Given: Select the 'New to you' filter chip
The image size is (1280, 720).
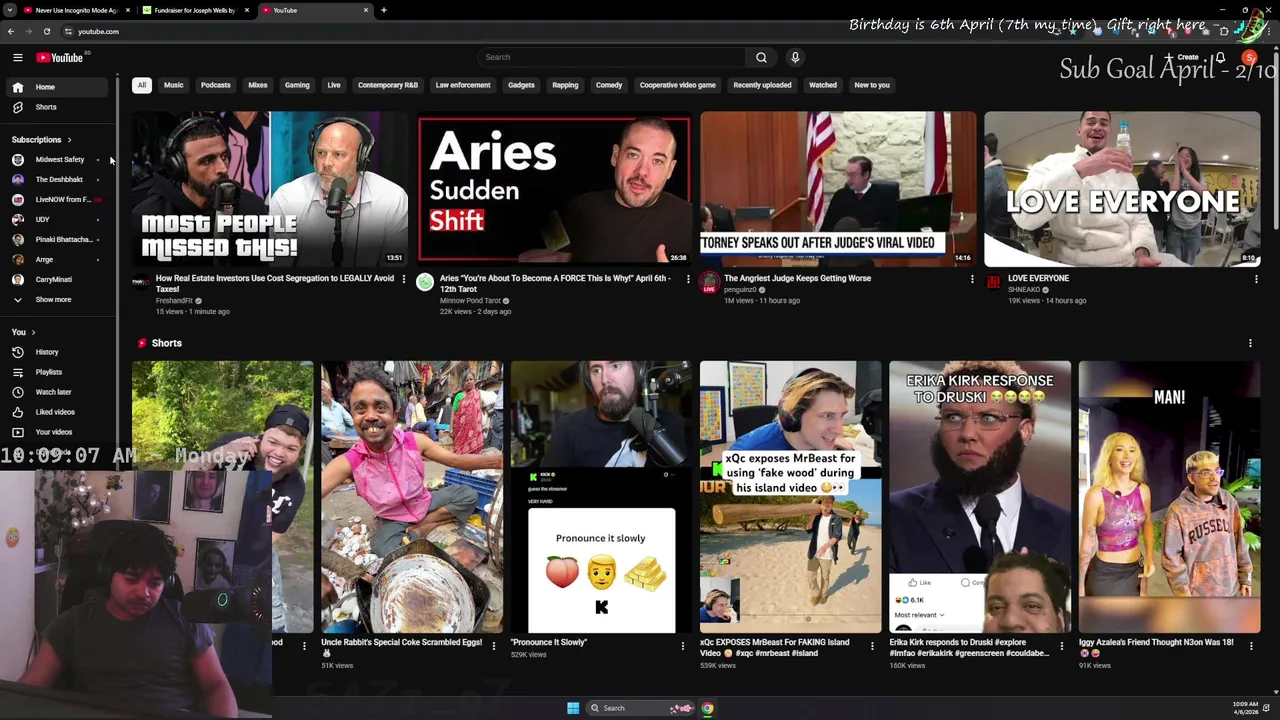Looking at the screenshot, I should 872,85.
